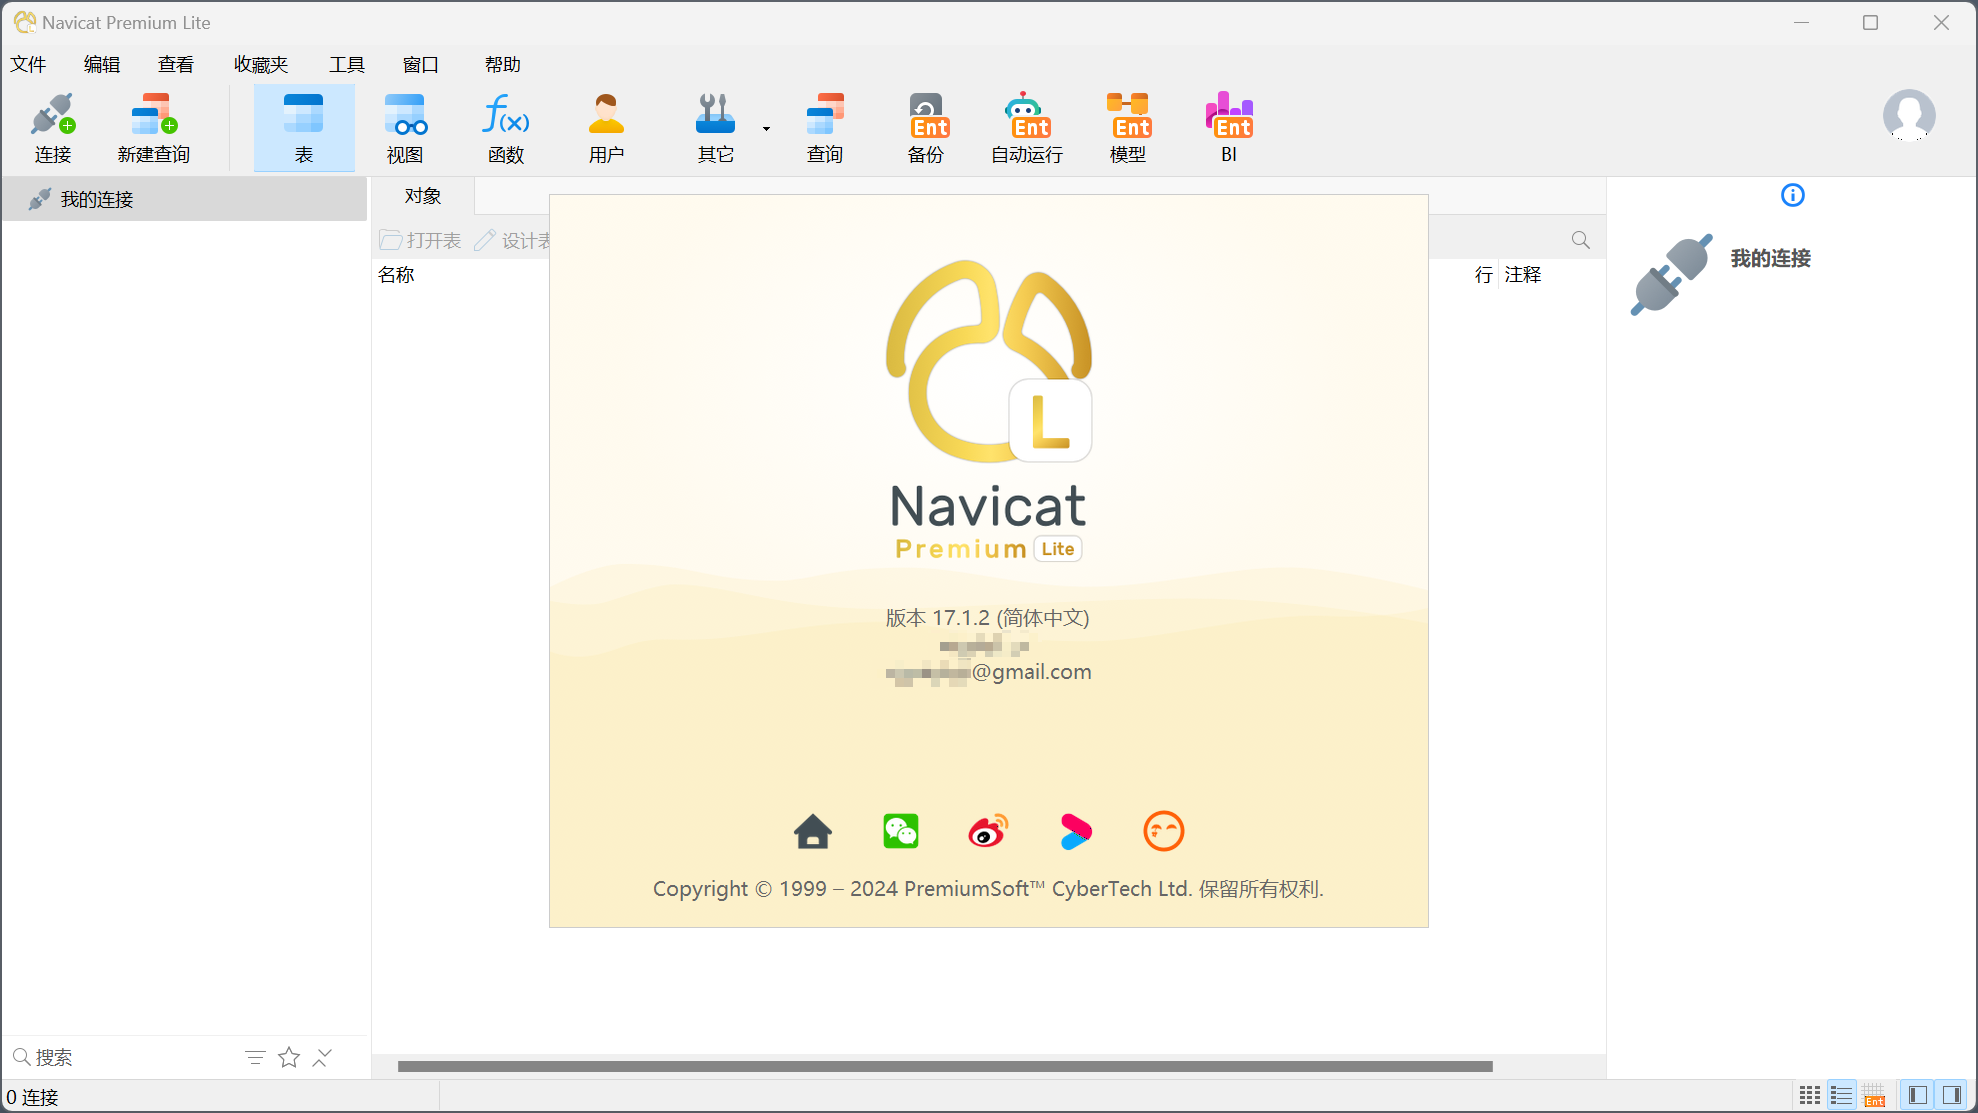Viewport: 1978px width, 1113px height.
Task: Expand the 其它 (Others) dropdown arrow
Action: [x=765, y=128]
